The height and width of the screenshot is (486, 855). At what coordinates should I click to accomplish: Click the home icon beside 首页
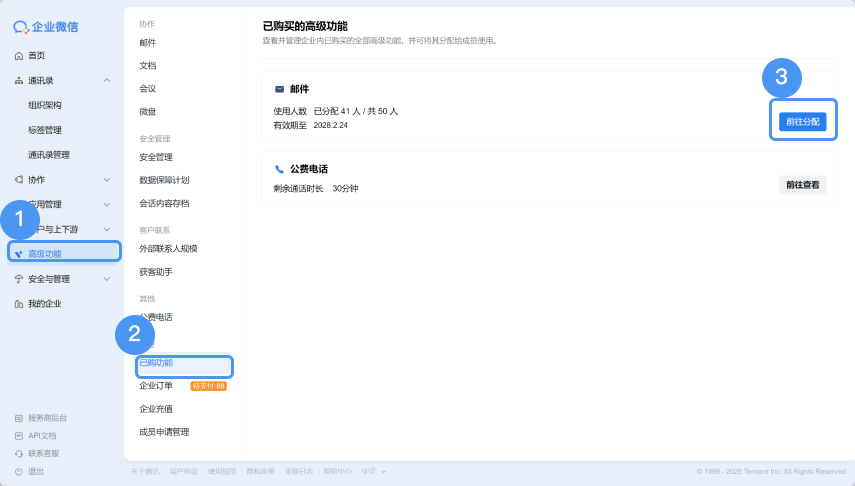[19, 56]
